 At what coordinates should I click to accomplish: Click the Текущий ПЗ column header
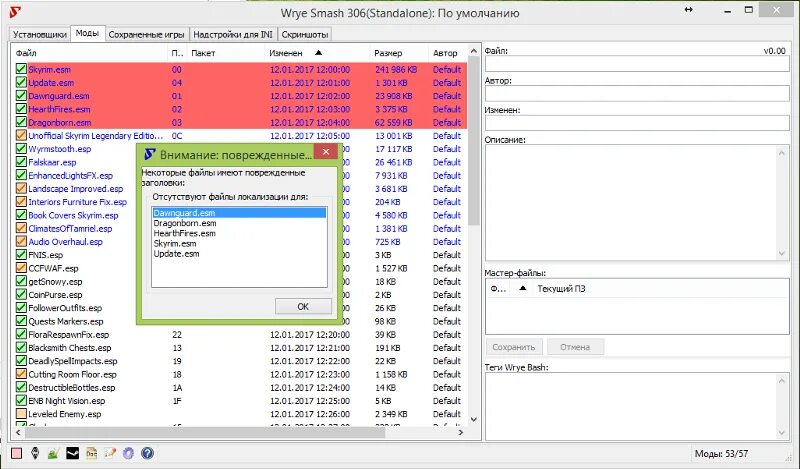tap(561, 288)
